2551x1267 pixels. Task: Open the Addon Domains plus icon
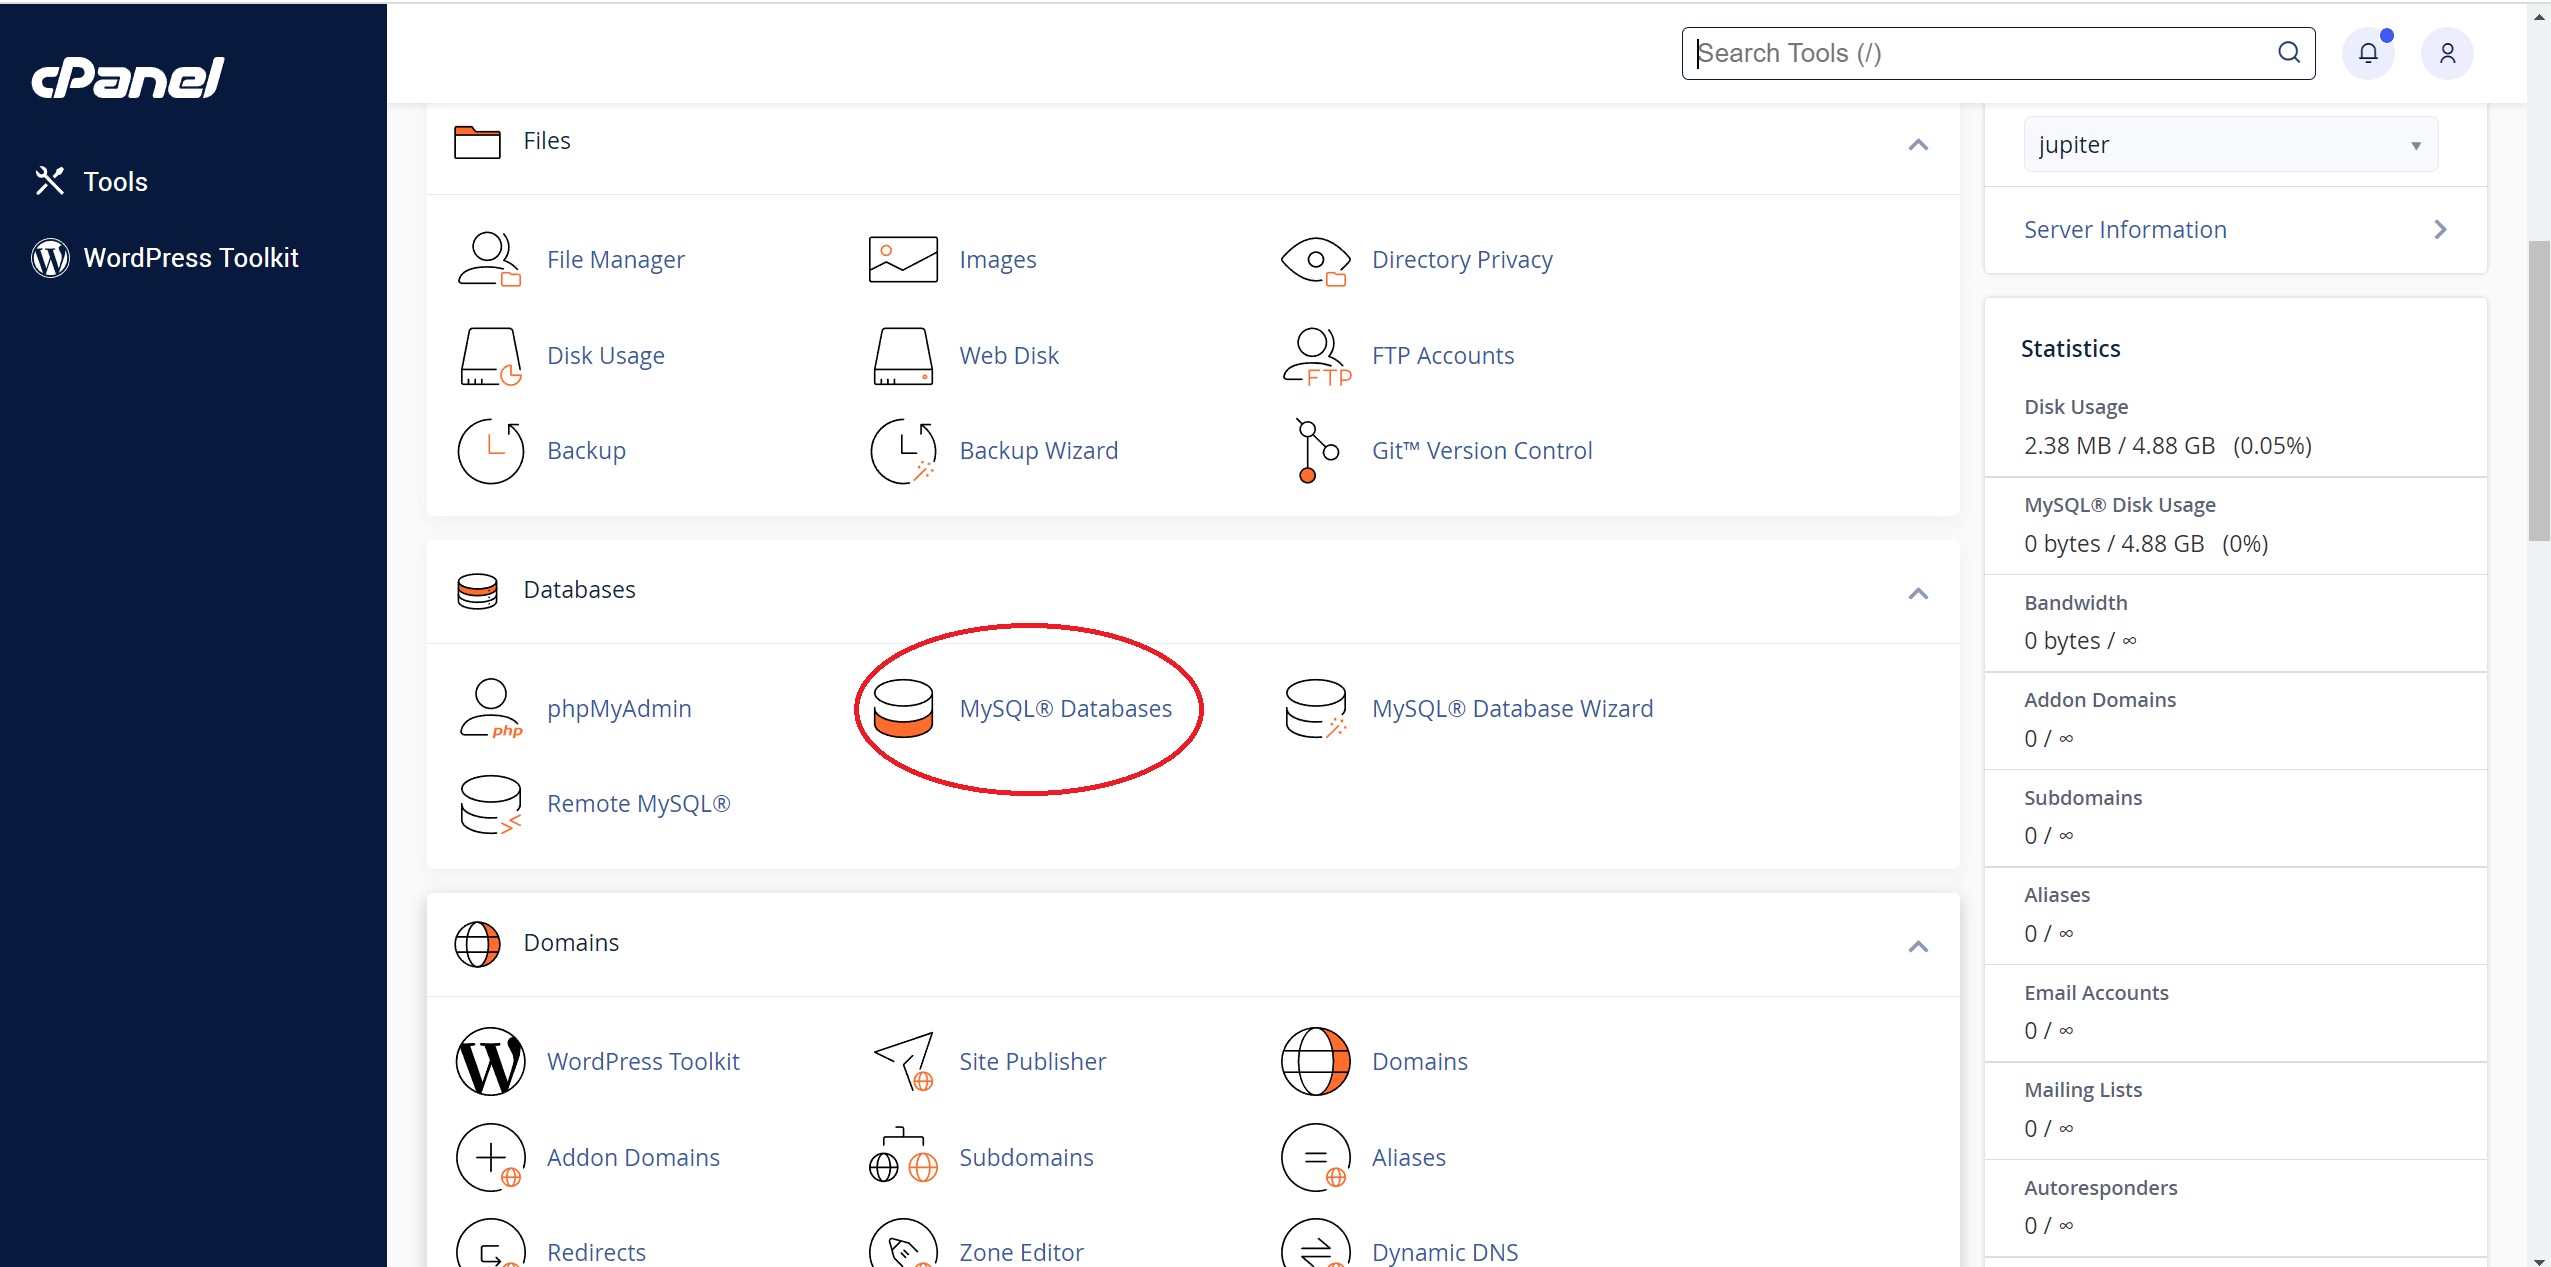pyautogui.click(x=490, y=1158)
